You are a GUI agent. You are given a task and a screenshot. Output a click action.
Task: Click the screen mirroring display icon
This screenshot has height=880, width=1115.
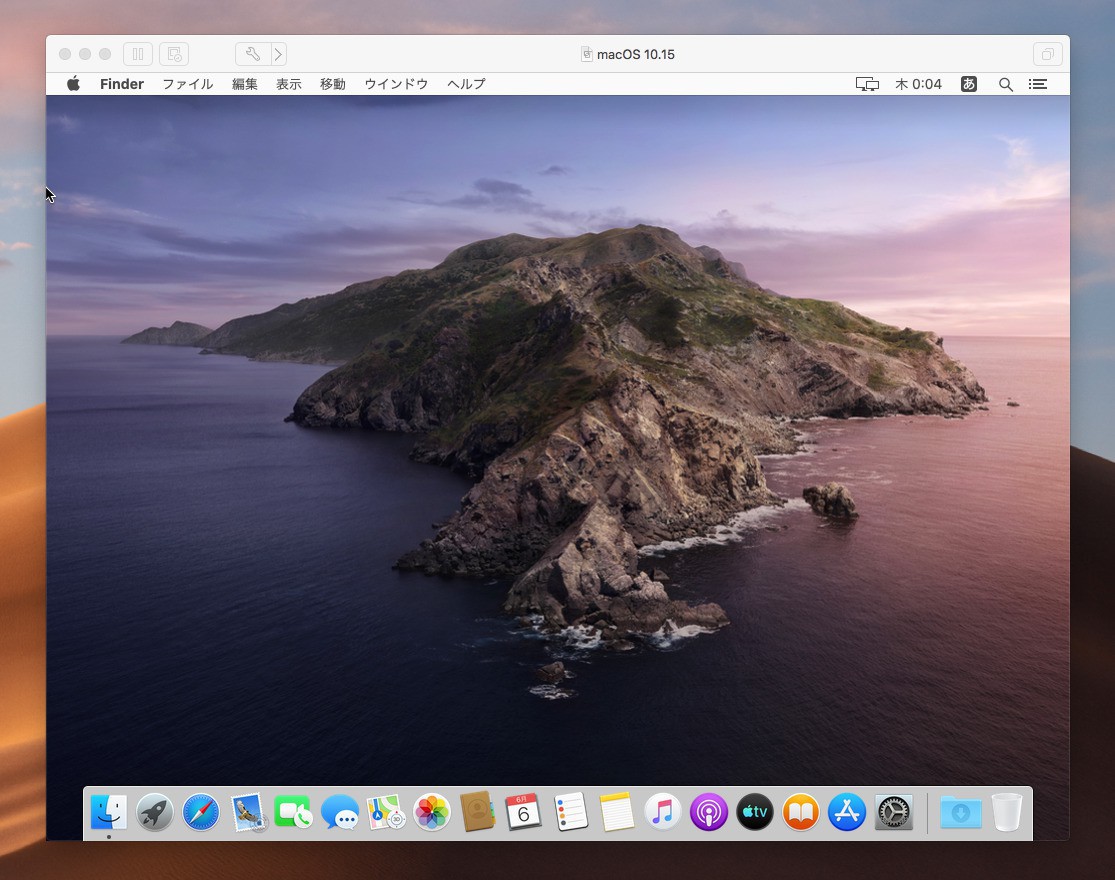867,84
